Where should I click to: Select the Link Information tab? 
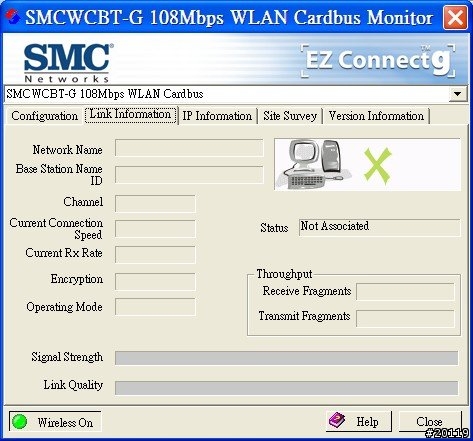[x=130, y=115]
